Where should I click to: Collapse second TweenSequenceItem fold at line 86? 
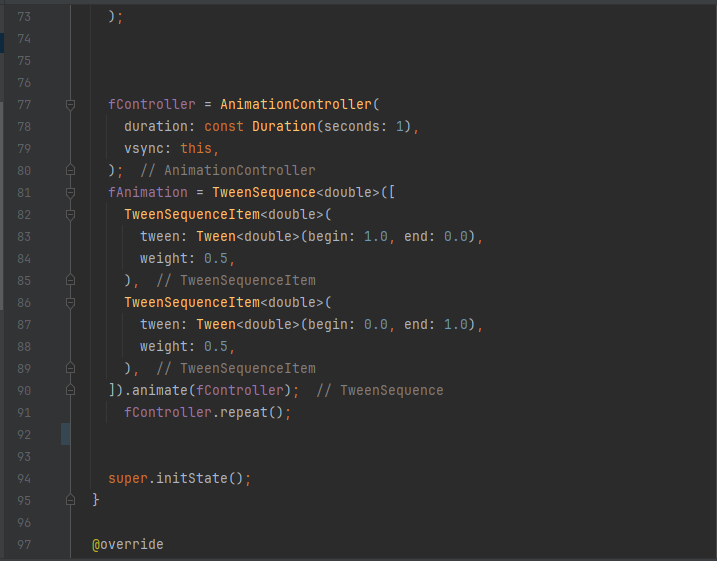(x=70, y=302)
